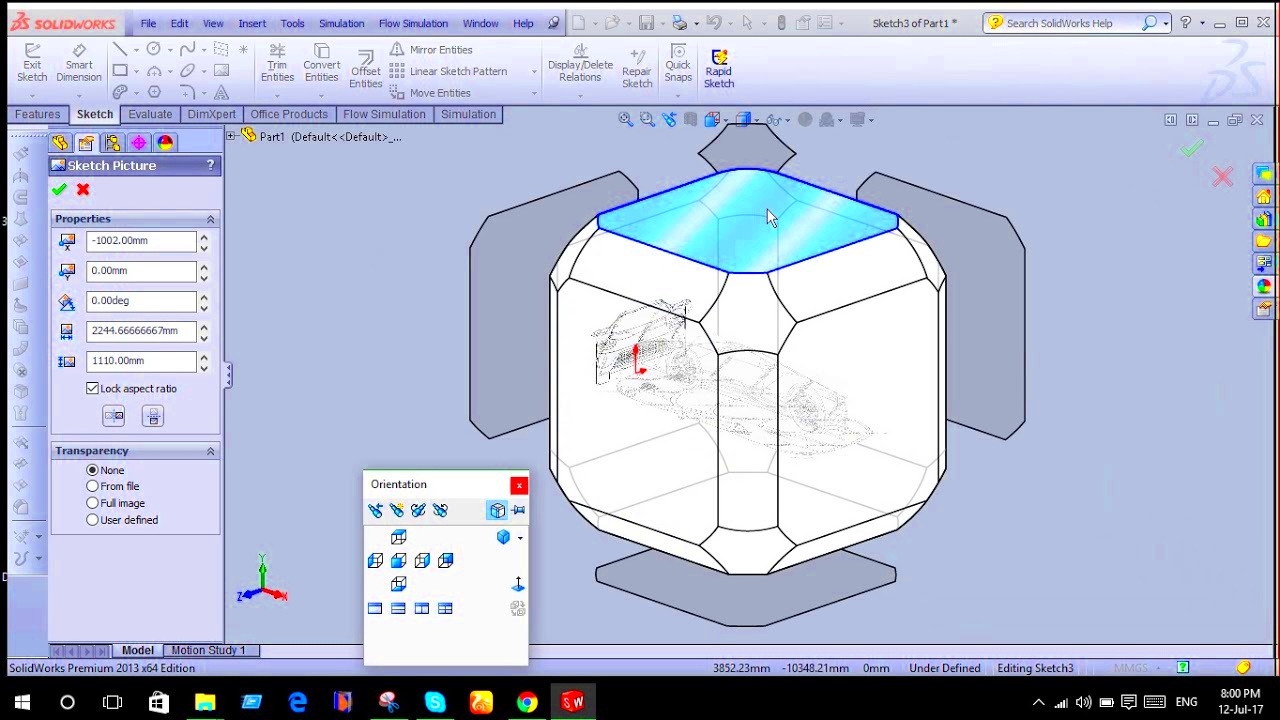
Task: Select the Smart Dimension tool
Action: (79, 64)
